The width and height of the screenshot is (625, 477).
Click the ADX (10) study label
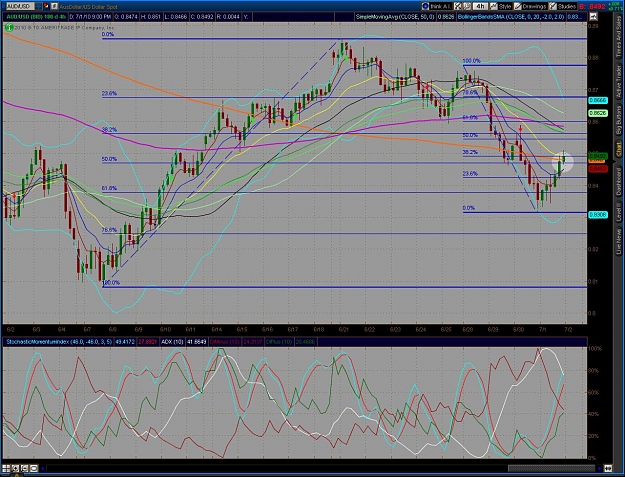click(172, 342)
